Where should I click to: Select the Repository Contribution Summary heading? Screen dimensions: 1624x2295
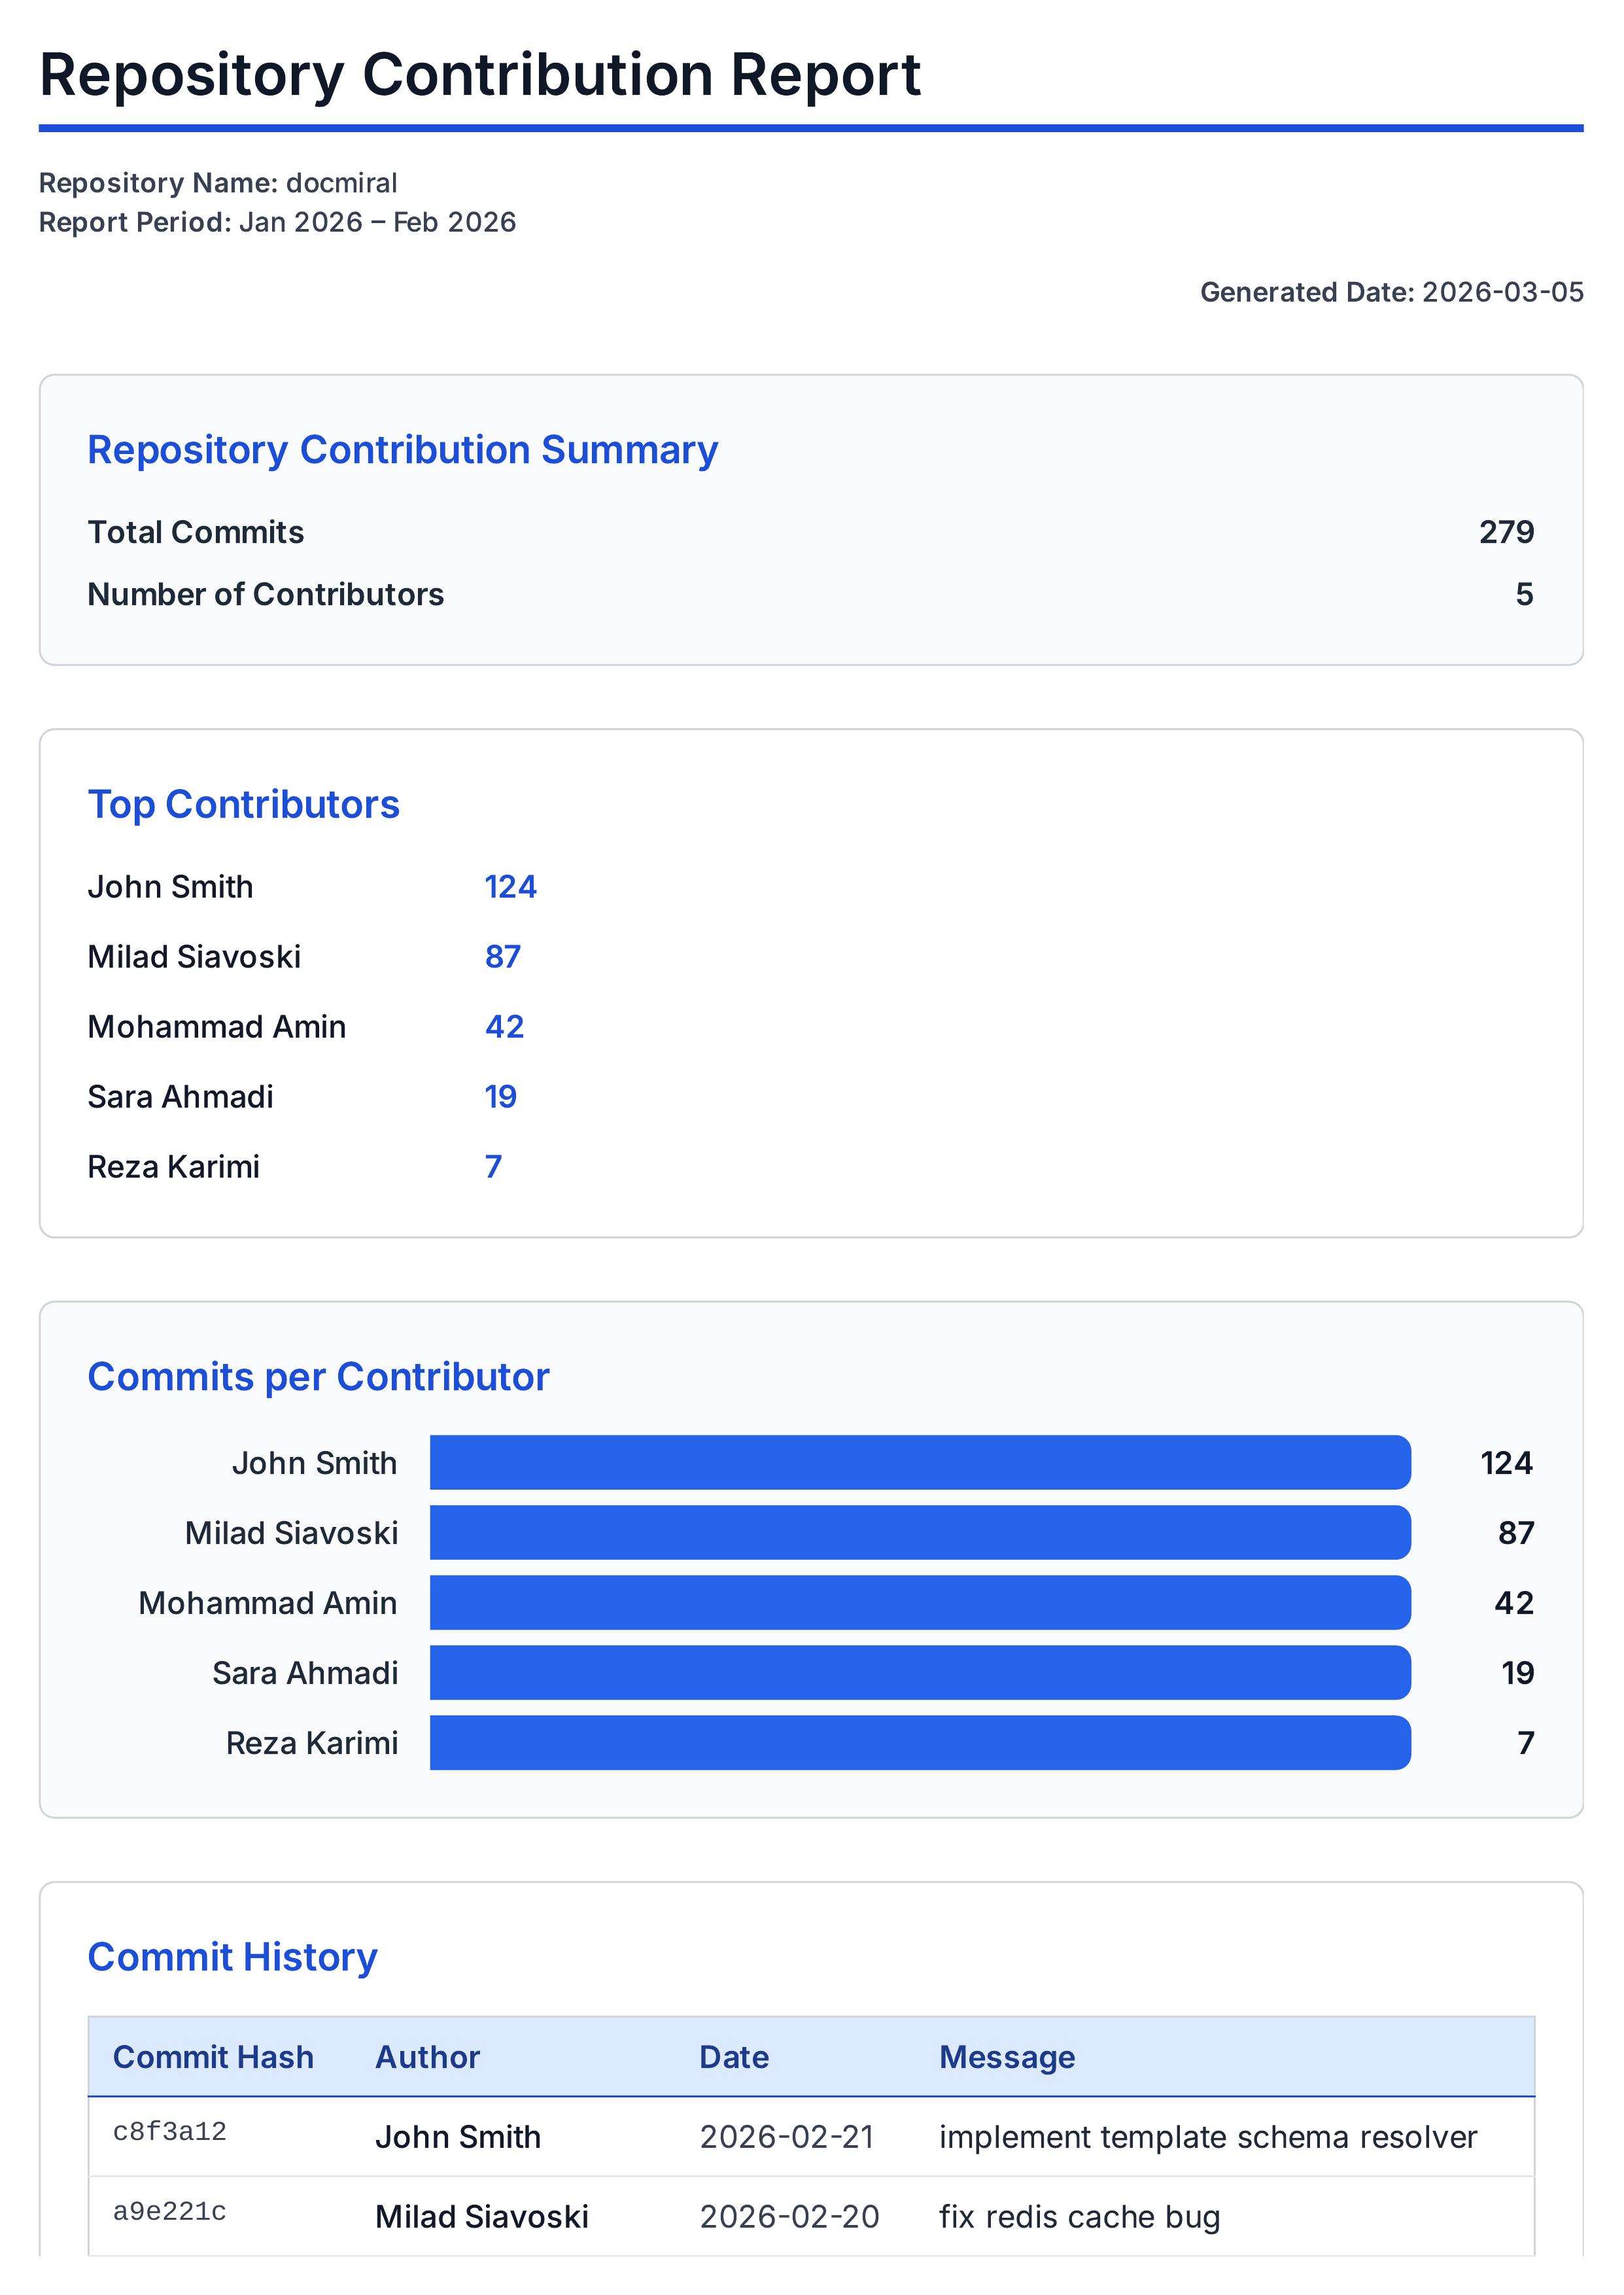402,450
